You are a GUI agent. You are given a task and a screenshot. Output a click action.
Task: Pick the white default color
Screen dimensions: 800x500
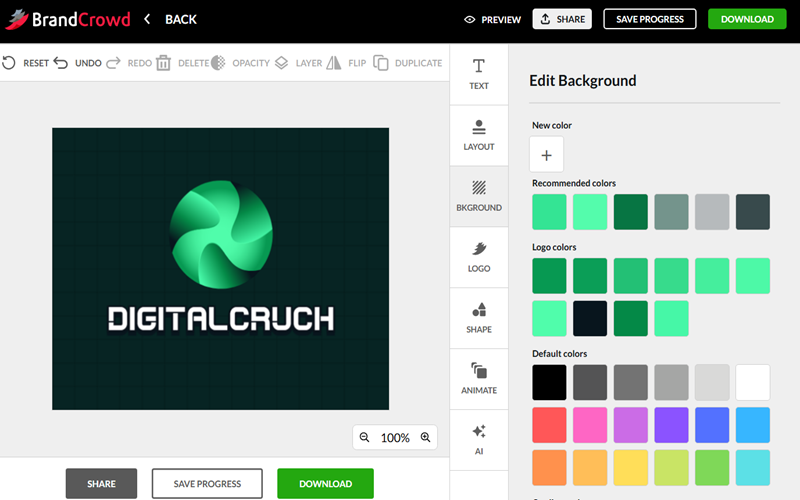coord(753,382)
